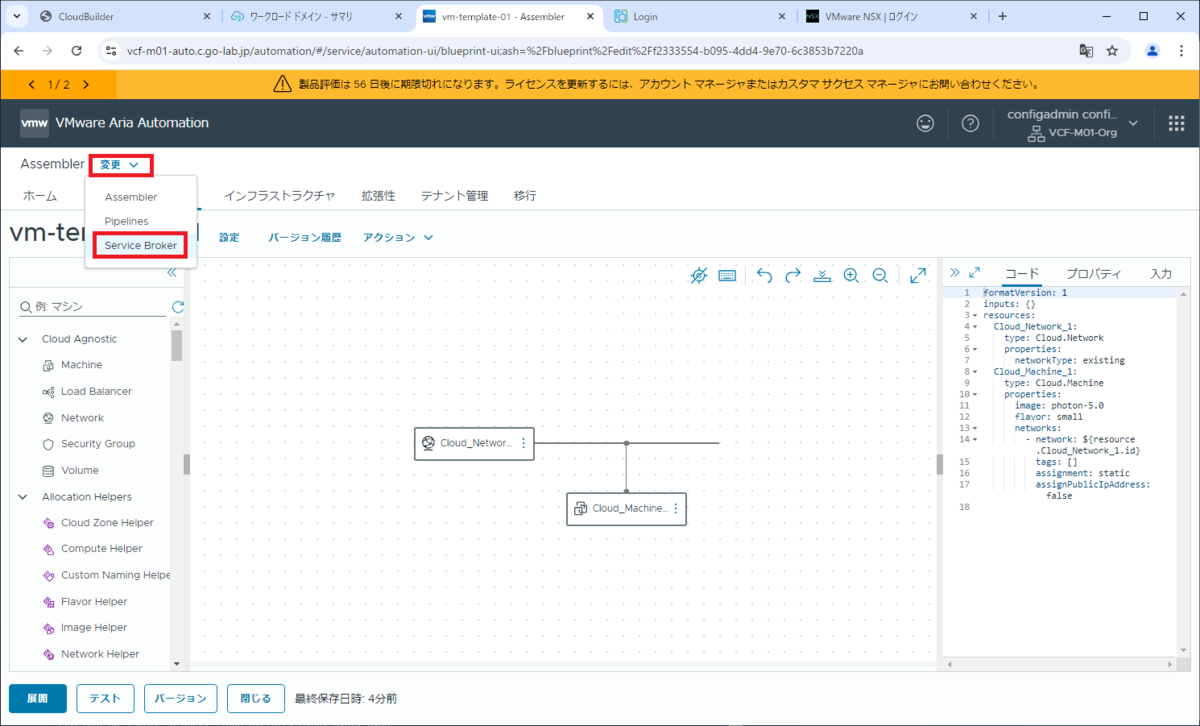The image size is (1200, 726).
Task: Open the 変更 service switcher dropdown
Action: point(120,165)
